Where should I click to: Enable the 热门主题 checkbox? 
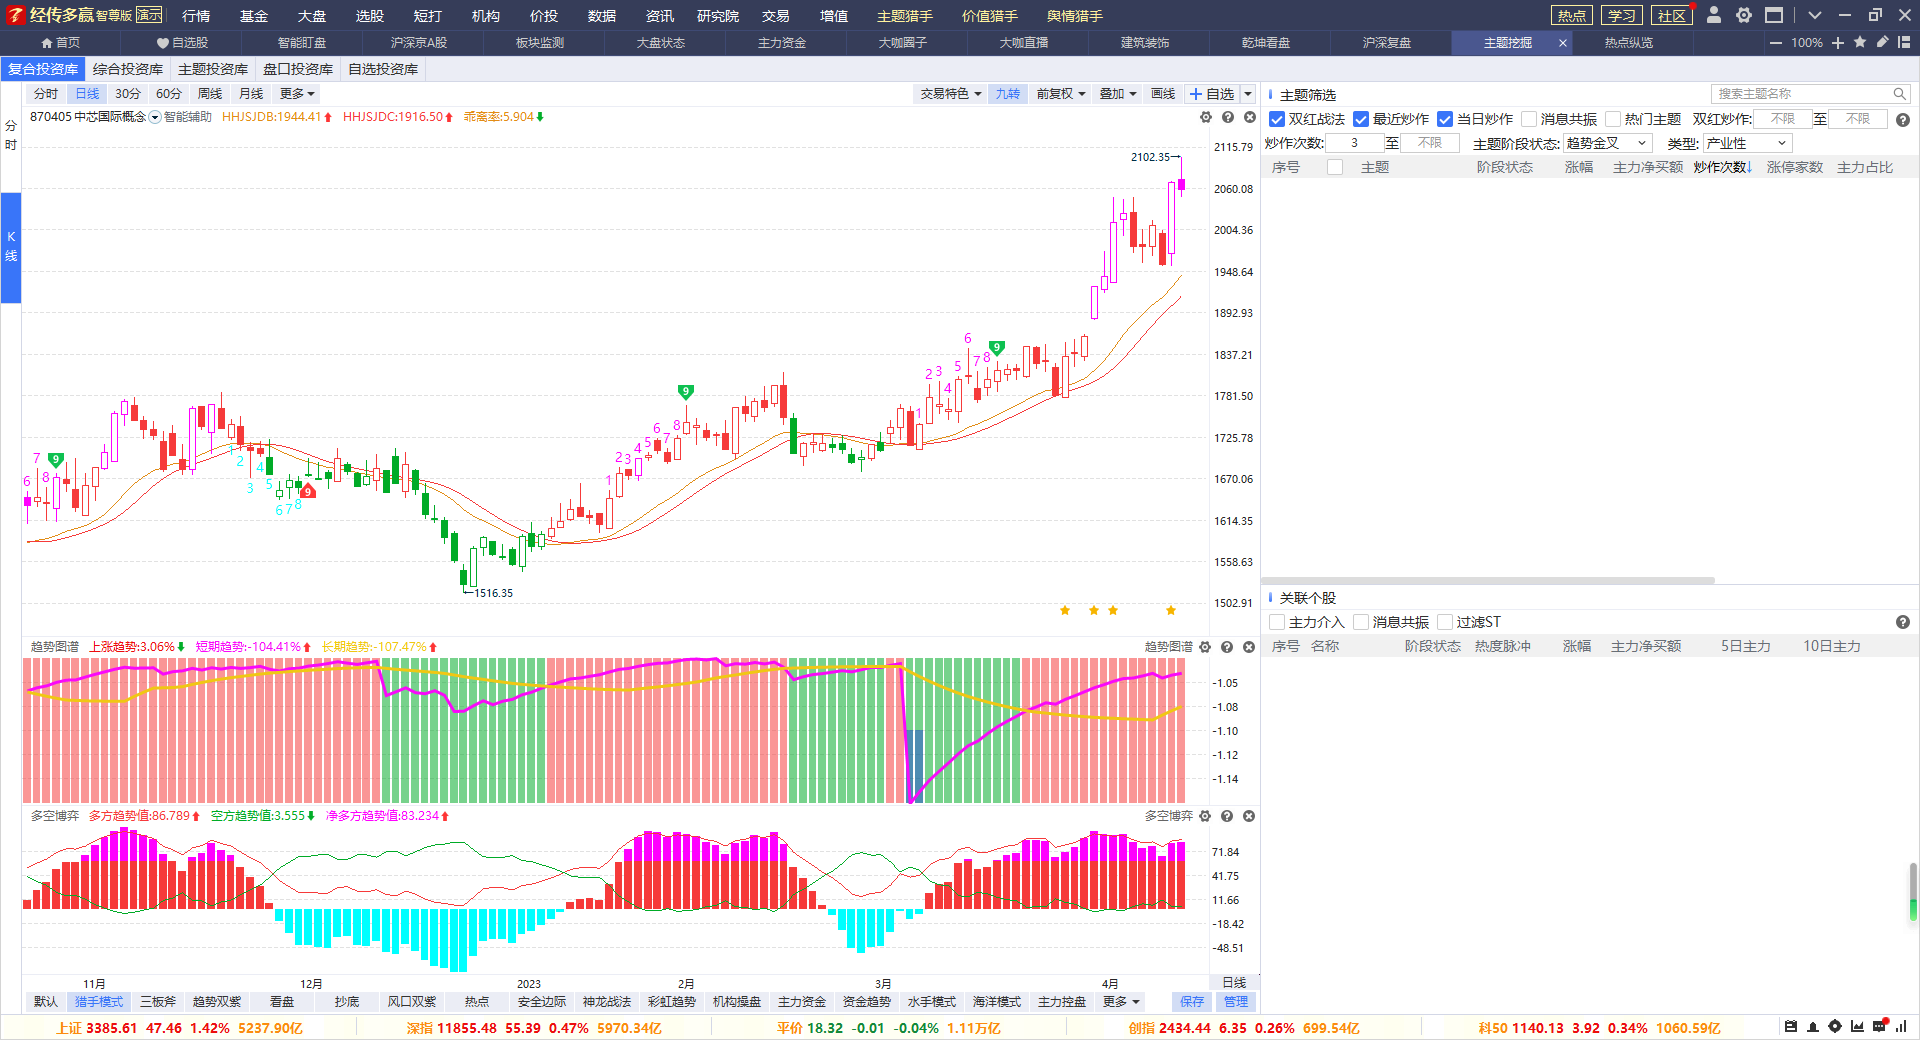(1613, 119)
